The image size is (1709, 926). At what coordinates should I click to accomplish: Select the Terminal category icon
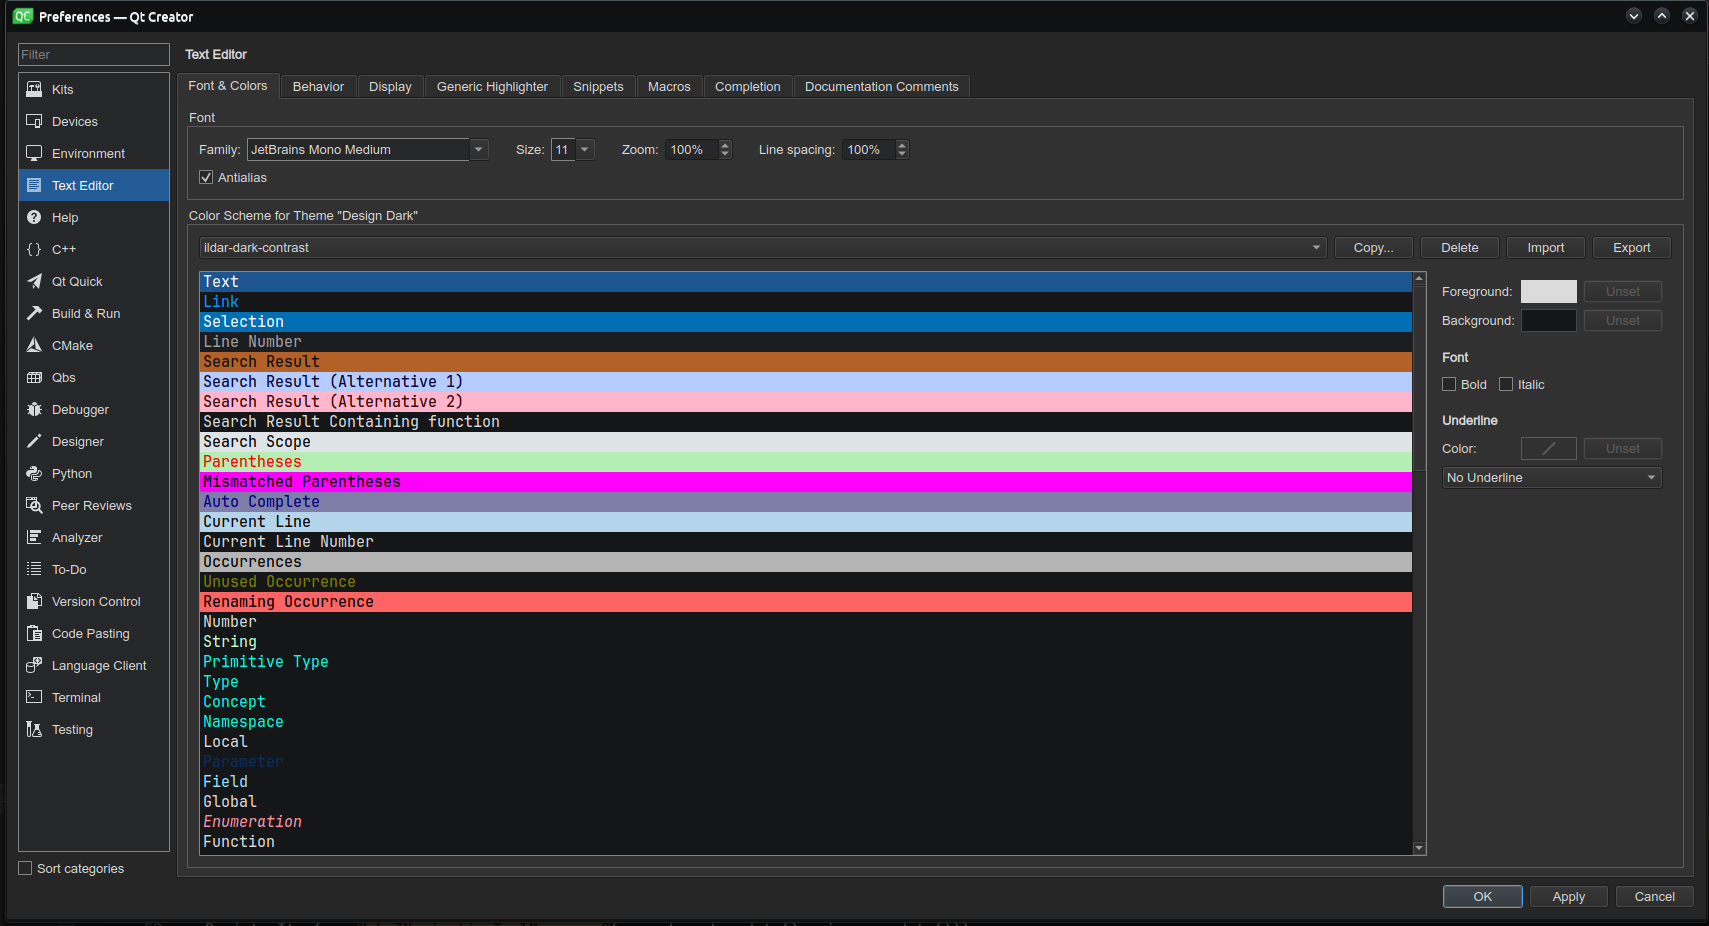pos(34,697)
